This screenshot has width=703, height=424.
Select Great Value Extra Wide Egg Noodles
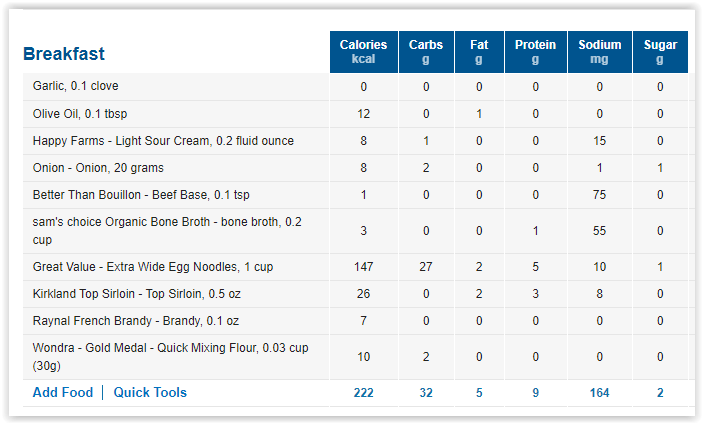coord(153,267)
